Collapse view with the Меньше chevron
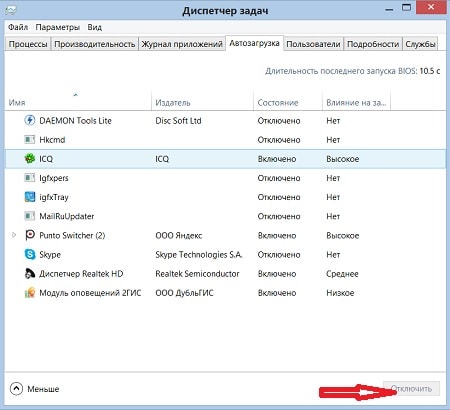The image size is (450, 410). coord(16,388)
